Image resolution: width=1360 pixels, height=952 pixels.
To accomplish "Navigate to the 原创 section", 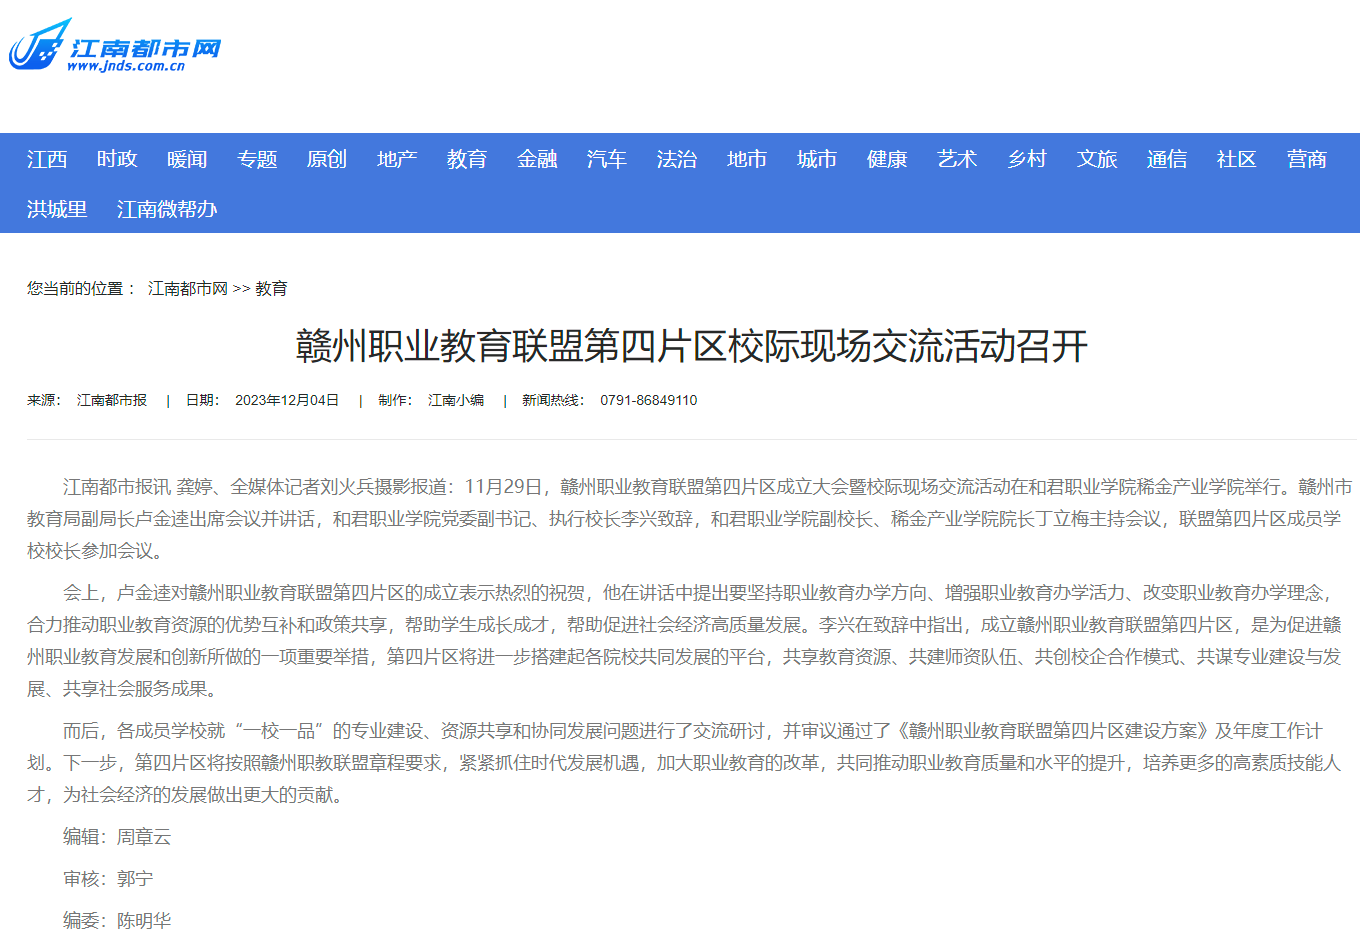I will coord(327,159).
